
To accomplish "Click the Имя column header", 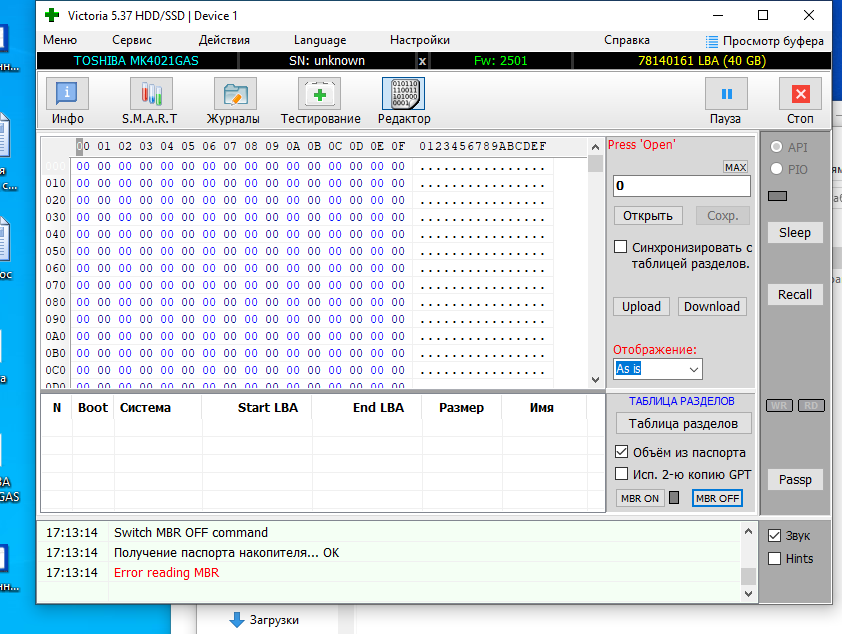I will pos(544,408).
